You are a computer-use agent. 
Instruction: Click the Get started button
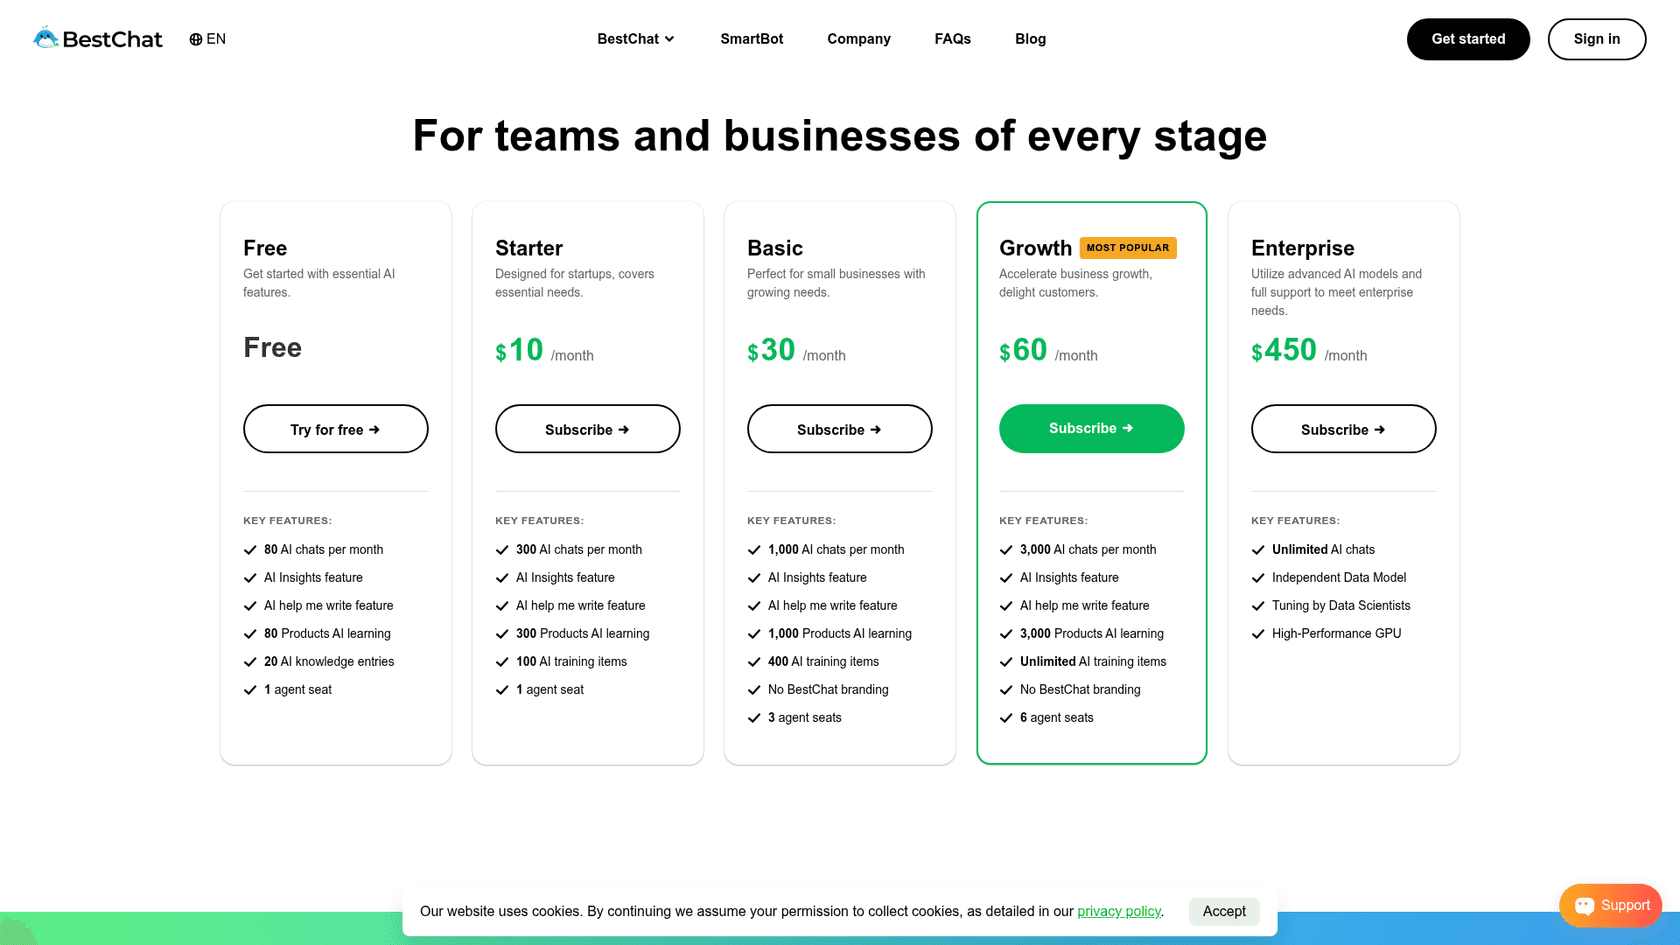pos(1468,39)
